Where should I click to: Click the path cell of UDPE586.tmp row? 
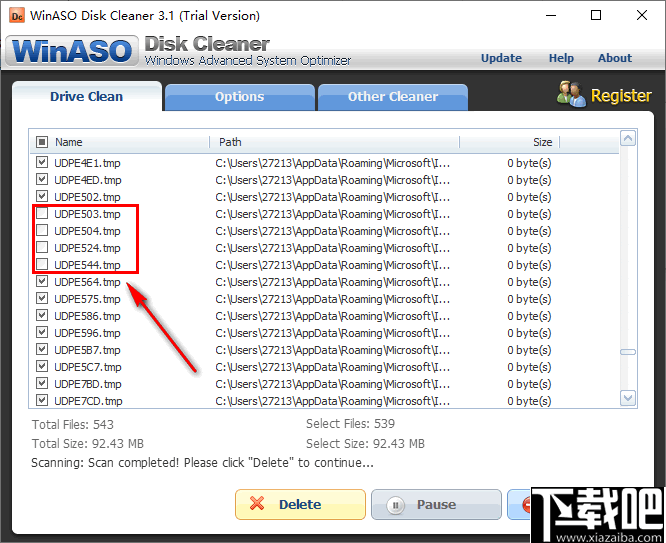tap(333, 316)
